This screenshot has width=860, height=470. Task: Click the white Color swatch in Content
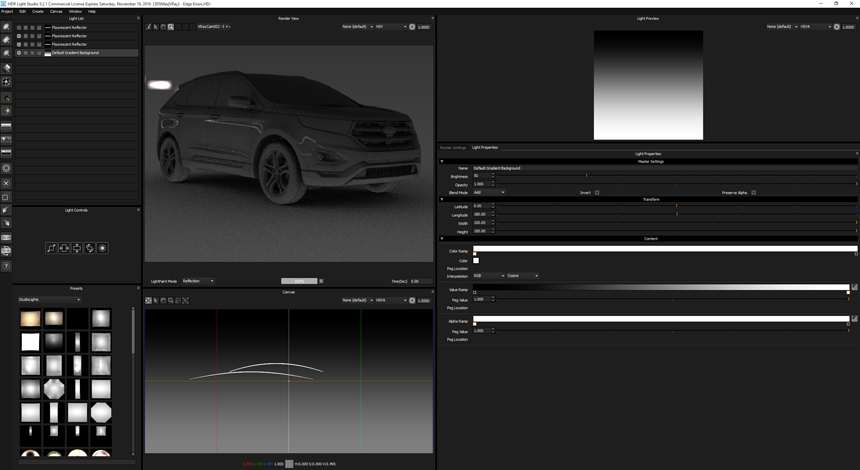pyautogui.click(x=476, y=261)
